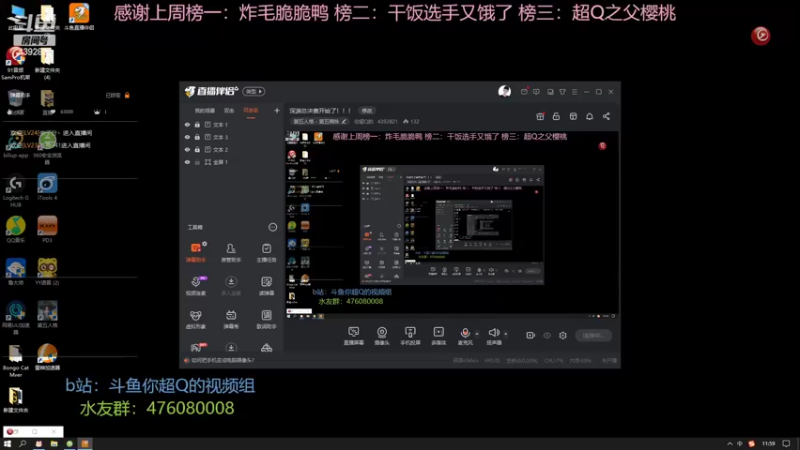Screen dimensions: 800x450
Task: Expand microphone options arrow
Action: click(477, 334)
